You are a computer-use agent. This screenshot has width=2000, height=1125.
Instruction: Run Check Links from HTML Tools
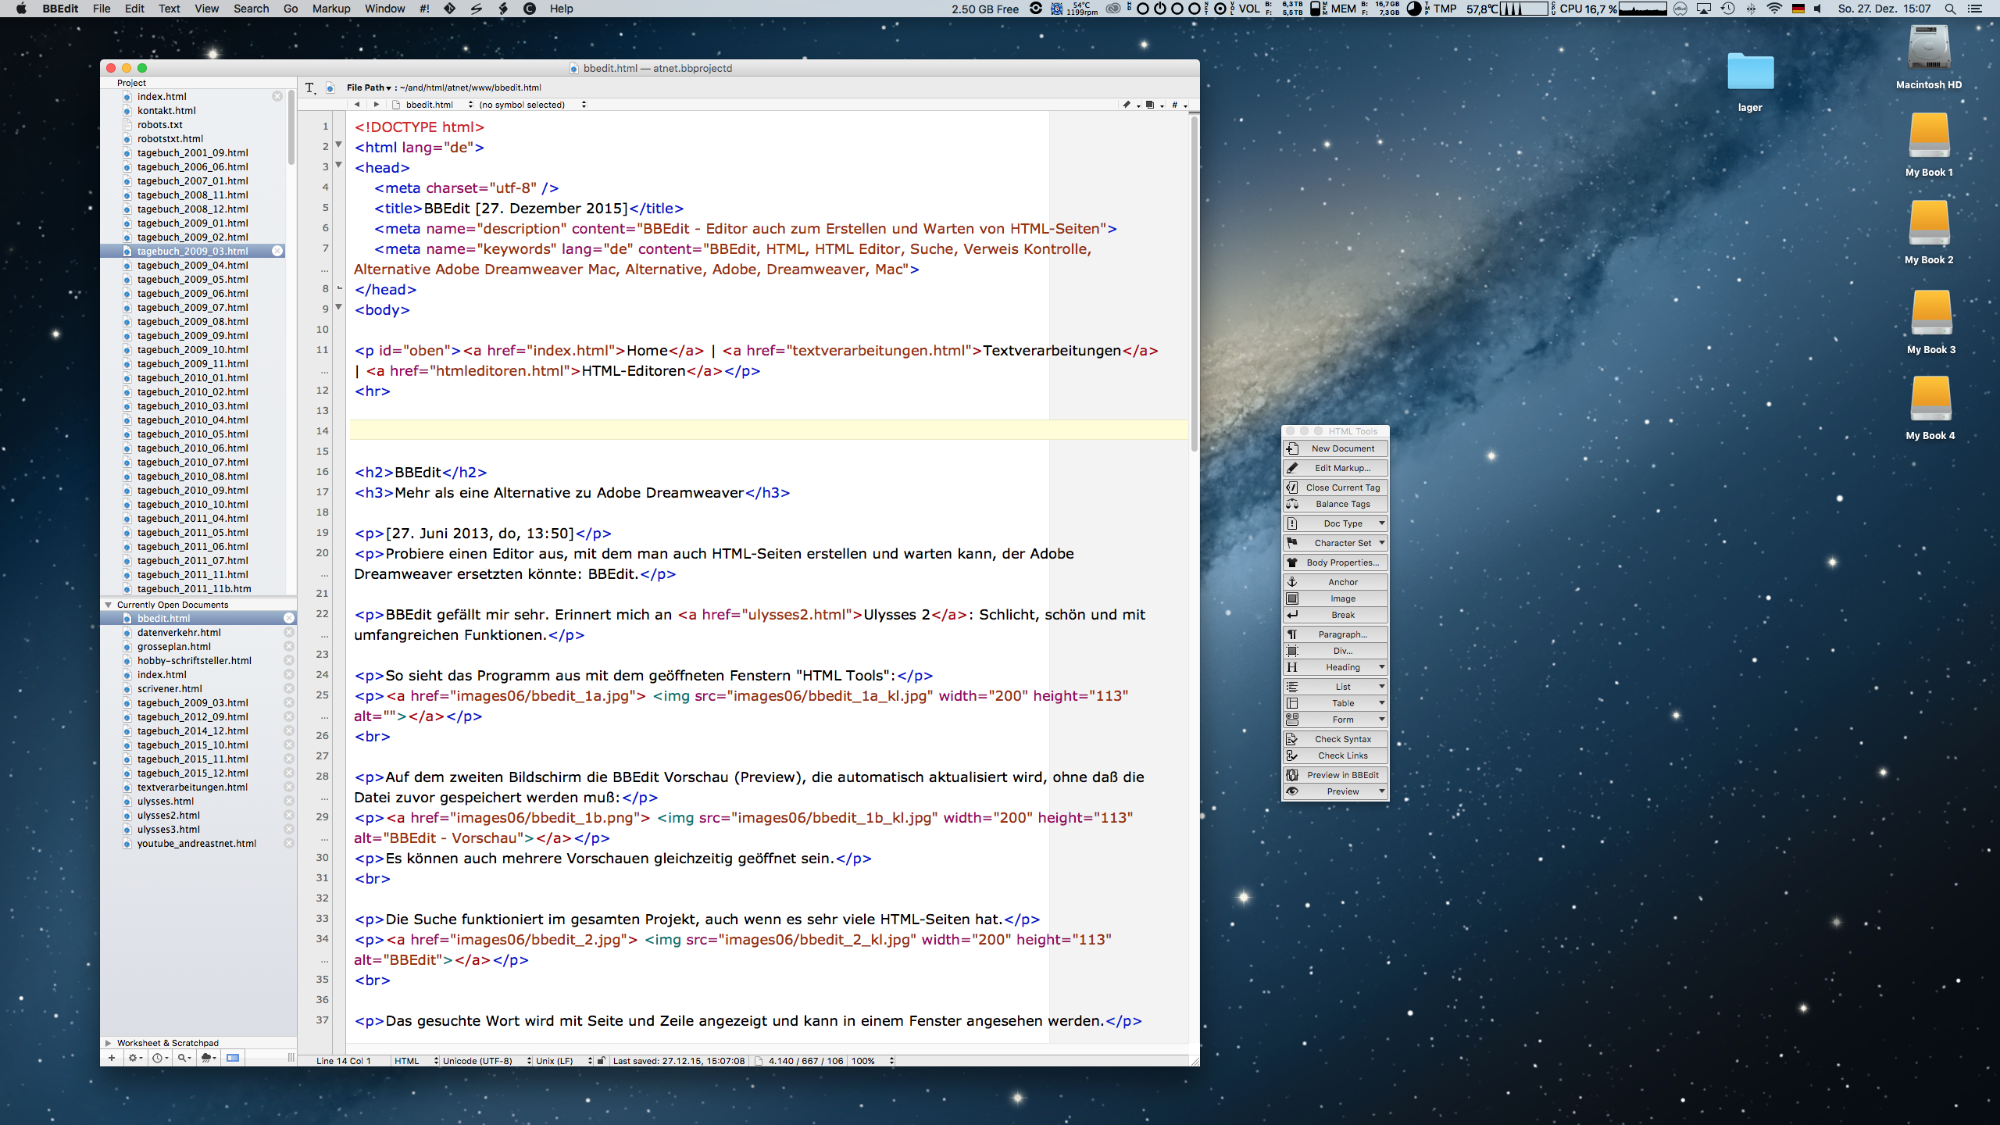[1335, 756]
